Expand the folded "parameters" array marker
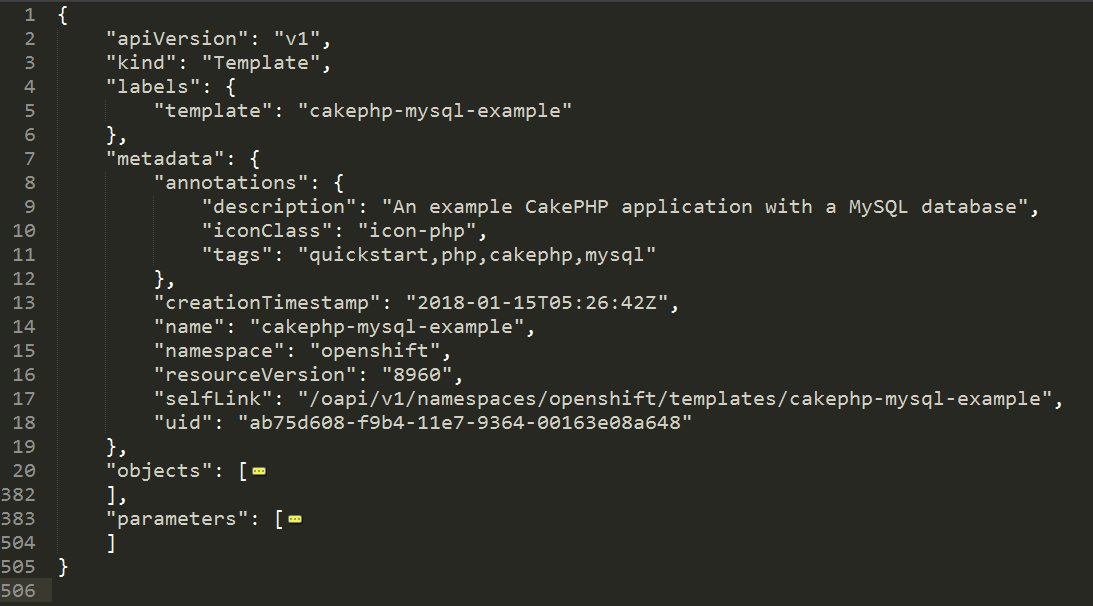 (295, 519)
